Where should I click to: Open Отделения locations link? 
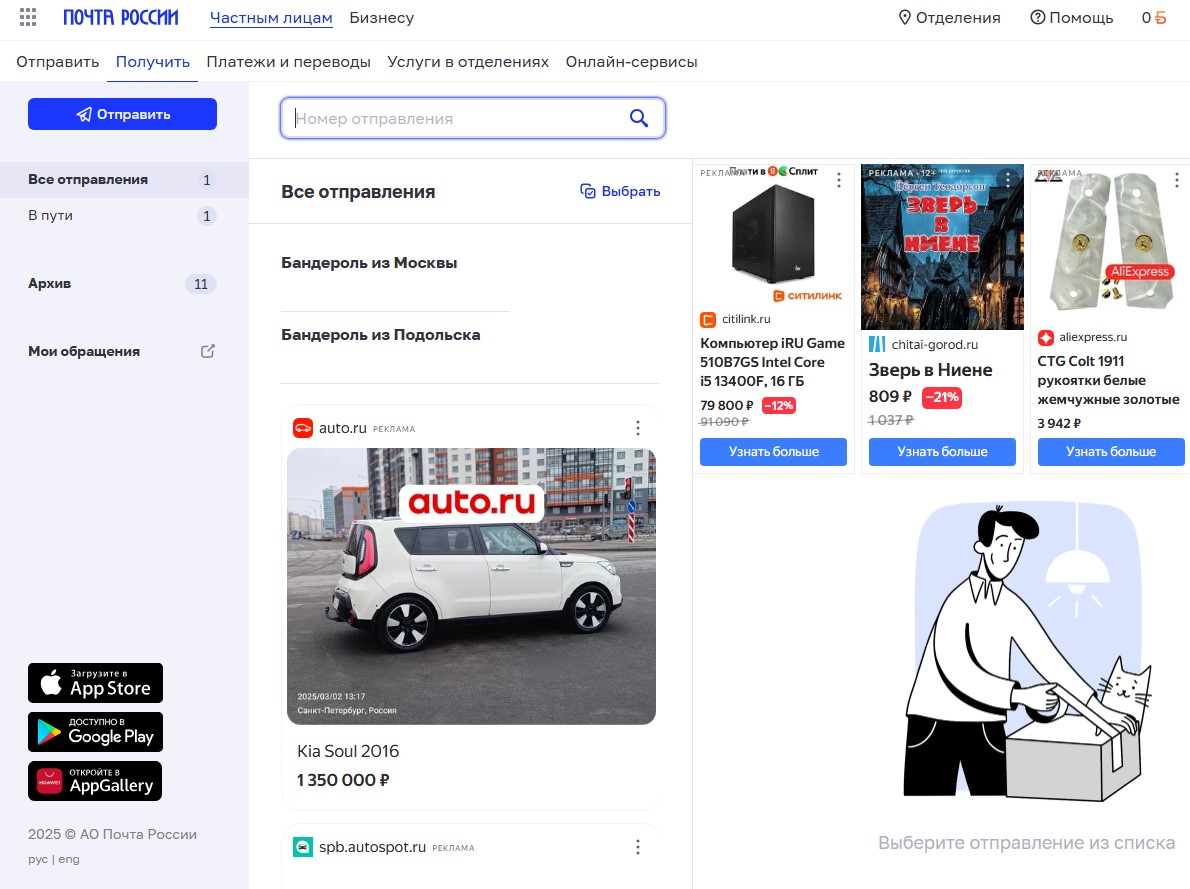coord(949,18)
